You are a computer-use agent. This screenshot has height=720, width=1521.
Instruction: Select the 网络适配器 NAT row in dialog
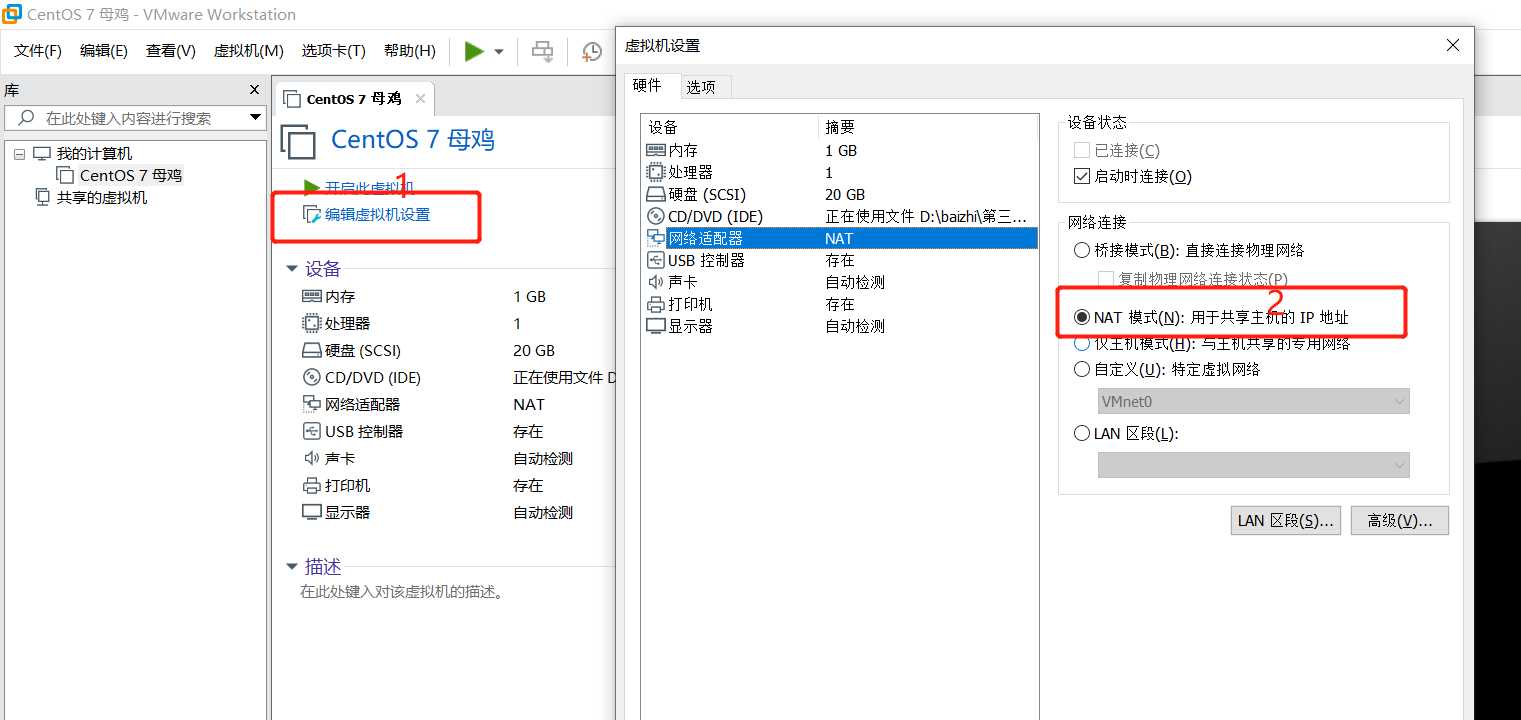coord(841,238)
